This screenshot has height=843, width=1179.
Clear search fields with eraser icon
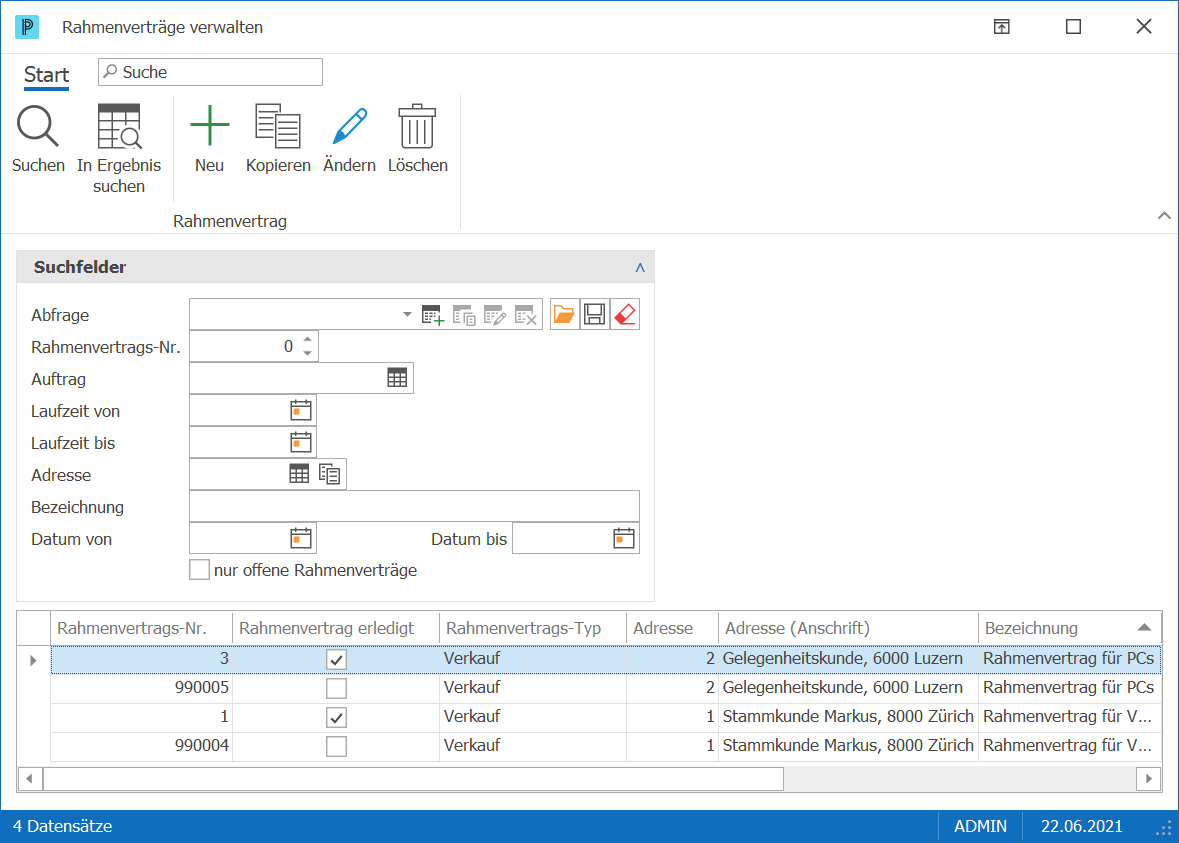[625, 314]
